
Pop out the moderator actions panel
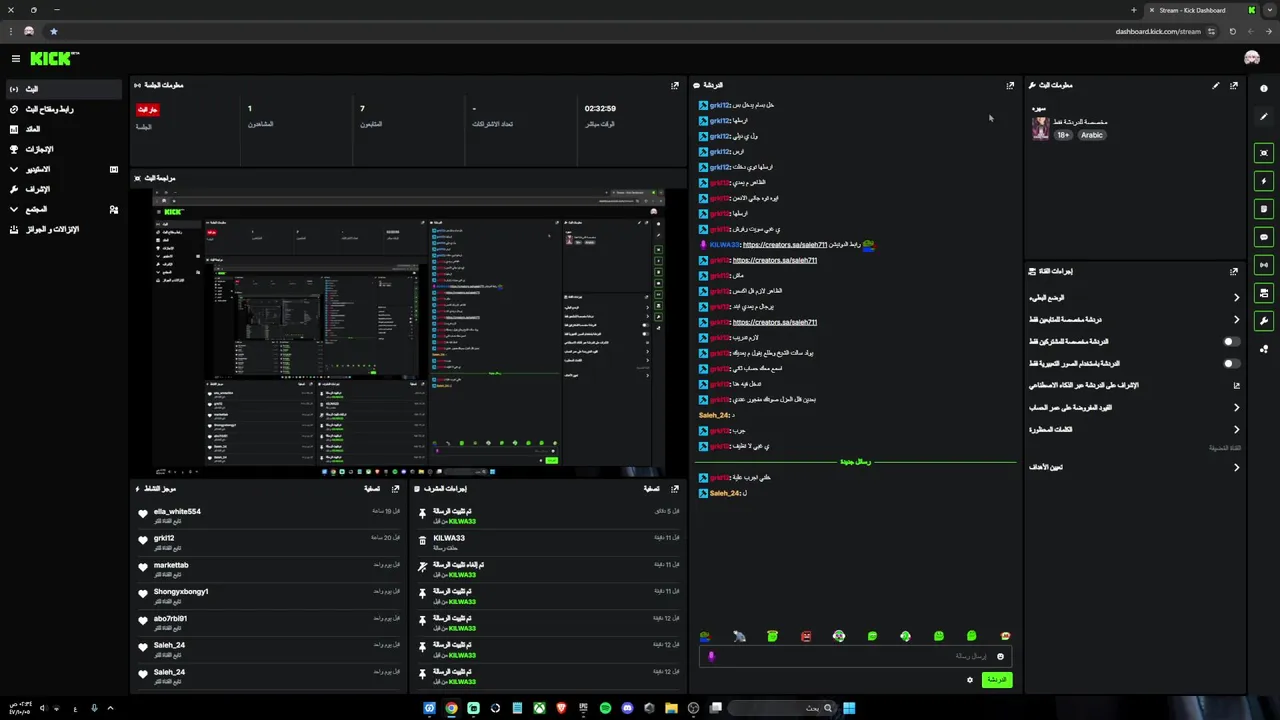pos(675,489)
